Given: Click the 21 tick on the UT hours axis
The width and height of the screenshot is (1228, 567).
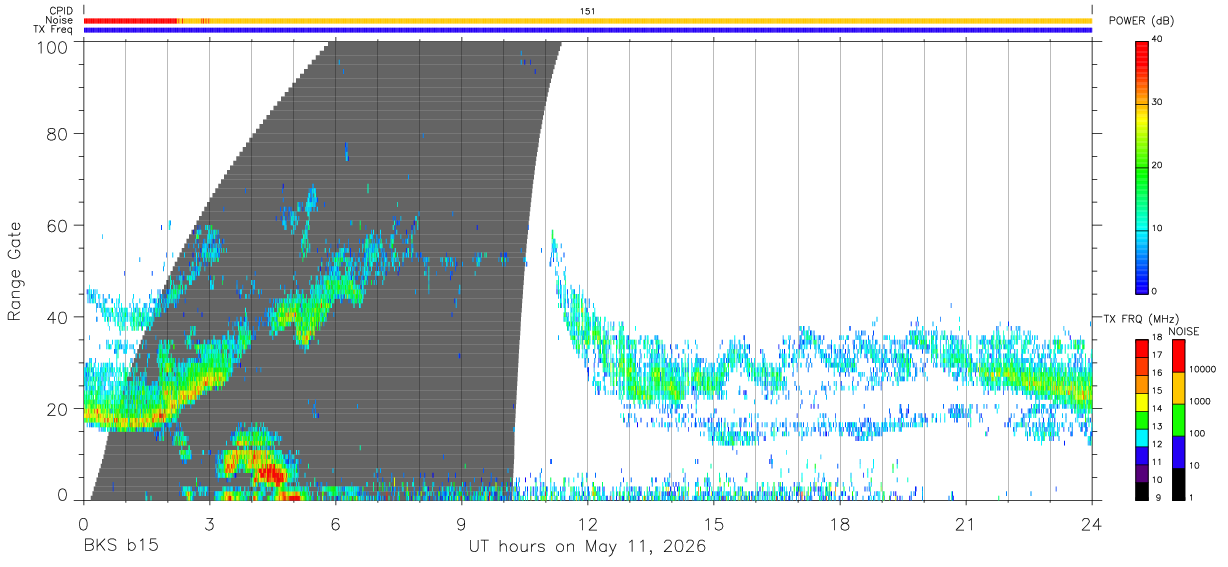Looking at the screenshot, I should pyautogui.click(x=966, y=524).
